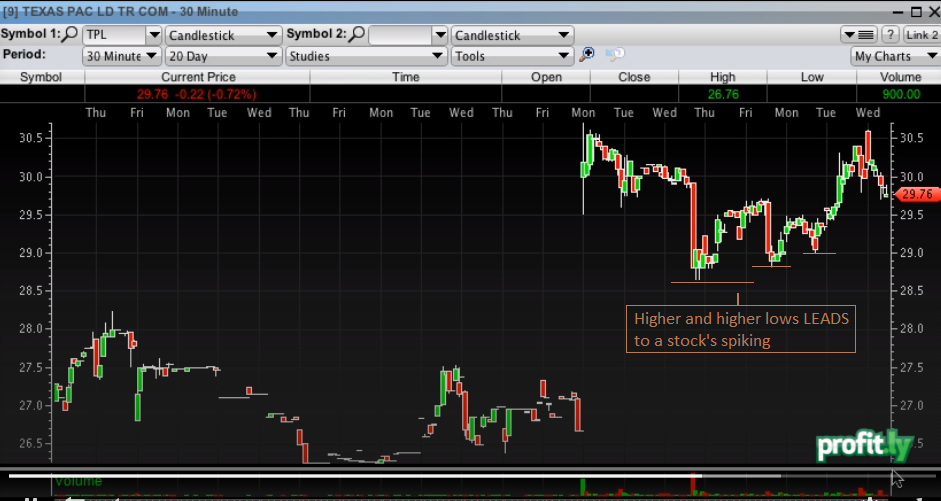941x501 pixels.
Task: Click the Volume value 900.00
Action: pyautogui.click(x=901, y=94)
